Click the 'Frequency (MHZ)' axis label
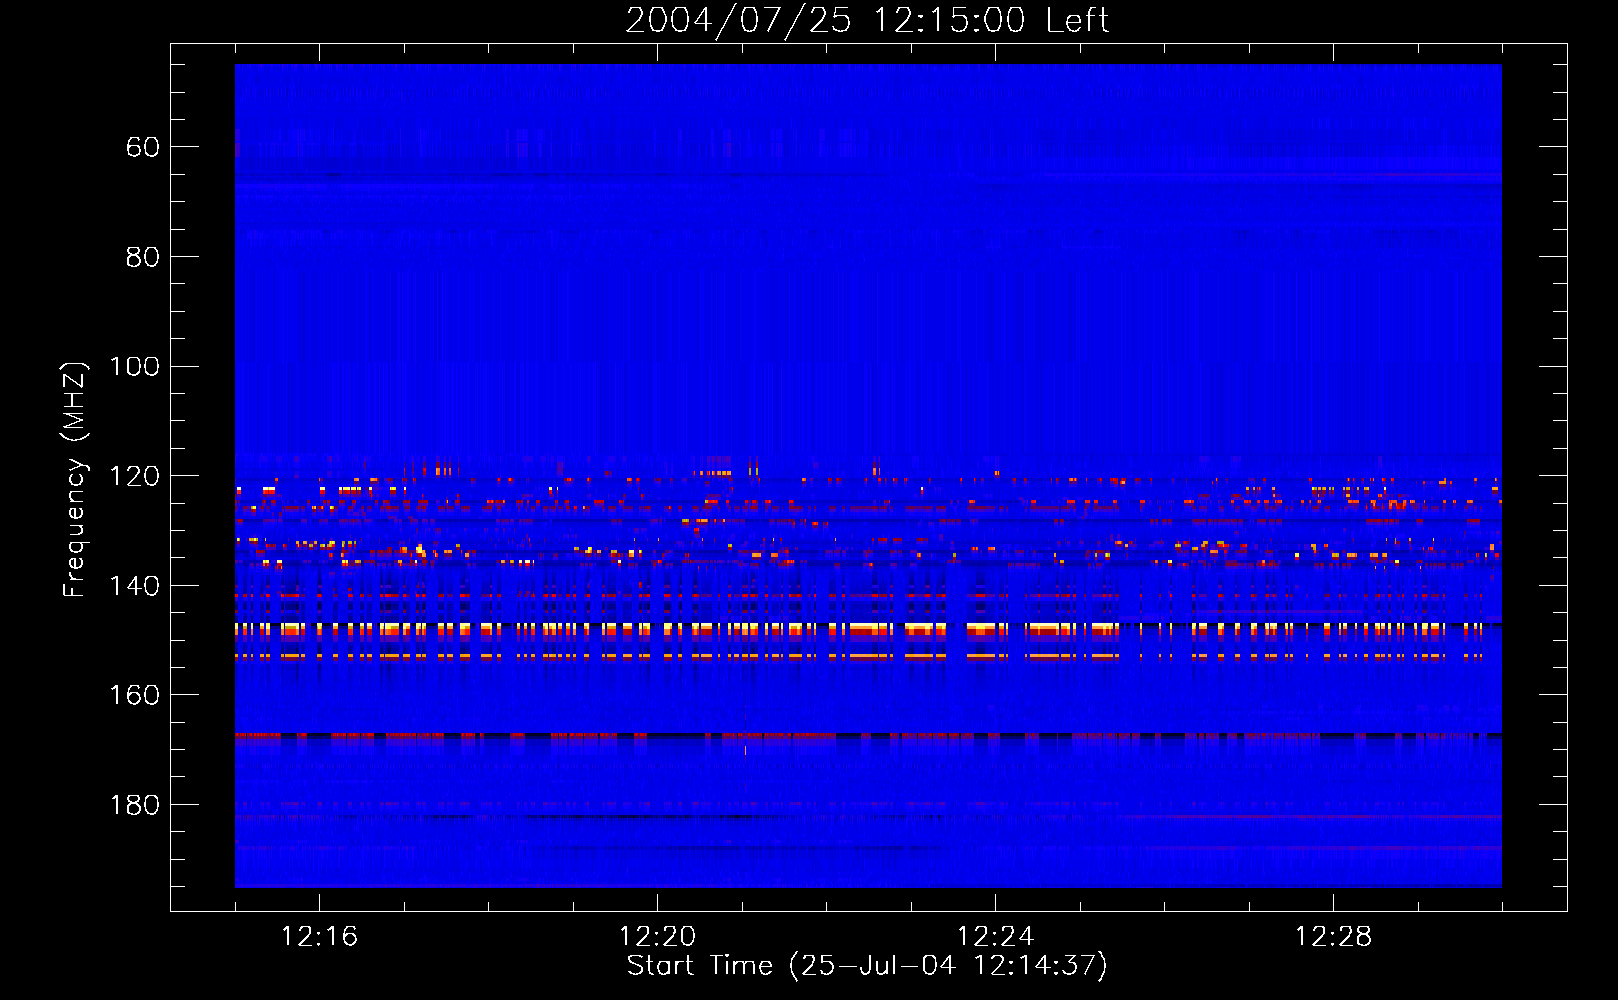The width and height of the screenshot is (1618, 1000). (x=75, y=479)
